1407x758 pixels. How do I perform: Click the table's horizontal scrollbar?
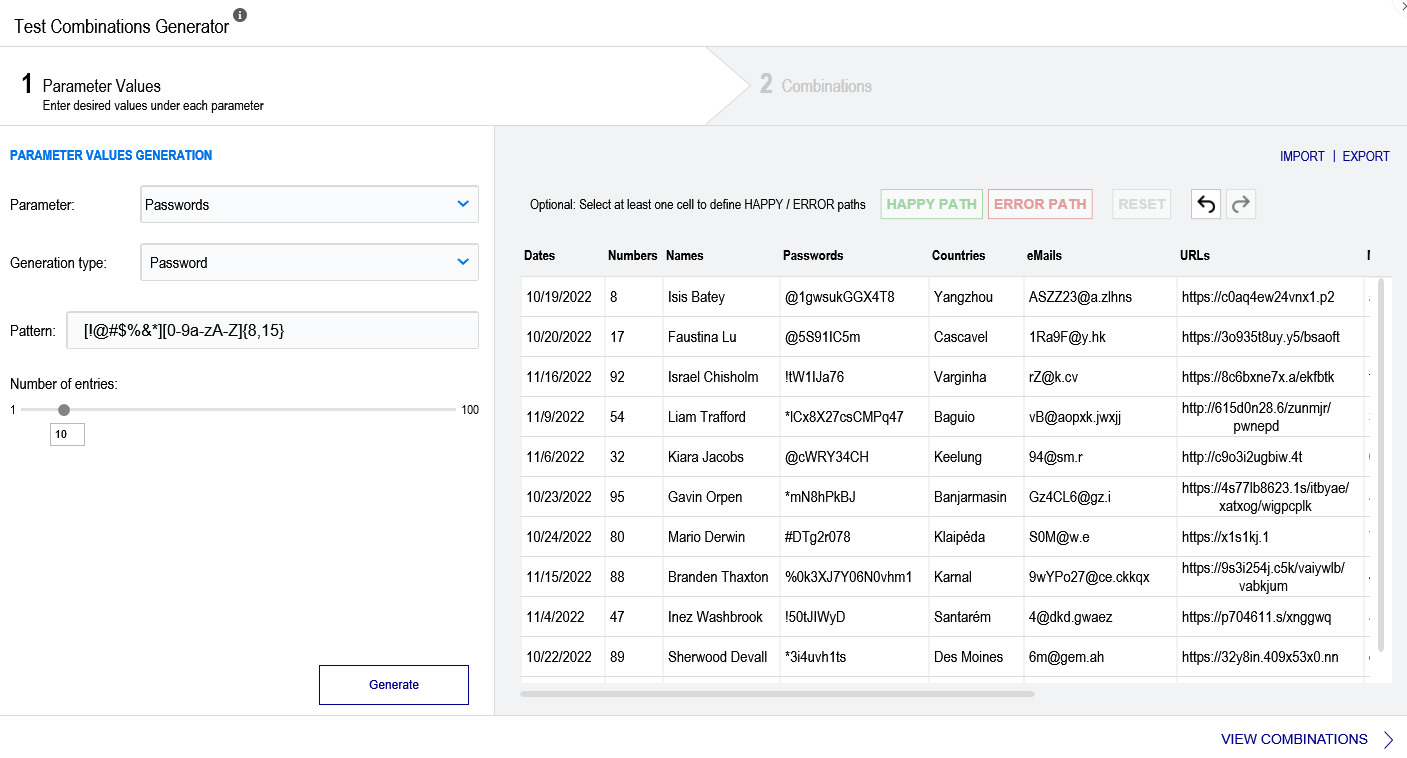click(777, 693)
